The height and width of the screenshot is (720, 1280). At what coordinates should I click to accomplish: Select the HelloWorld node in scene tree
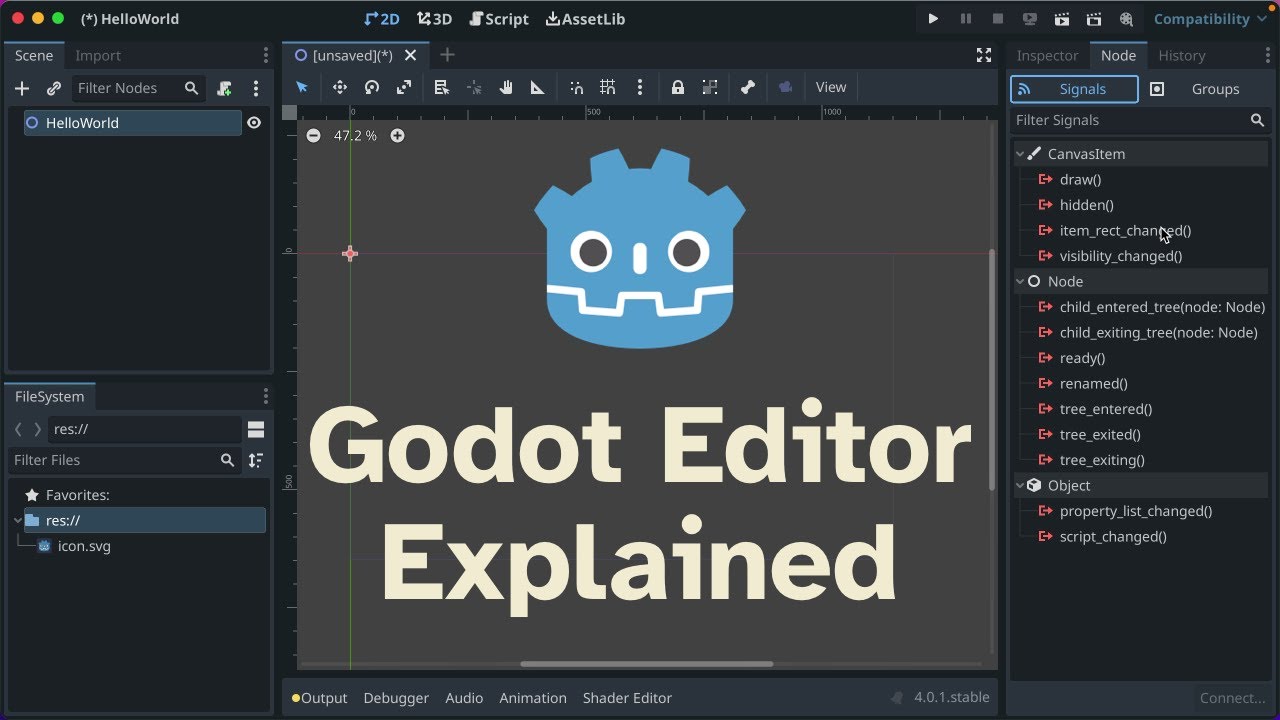[132, 123]
